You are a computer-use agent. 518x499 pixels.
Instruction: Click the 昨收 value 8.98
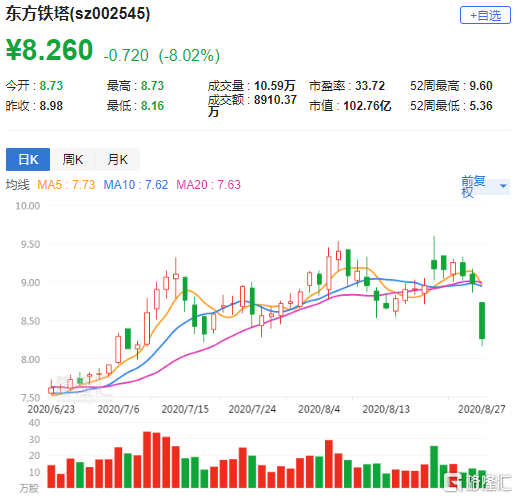(x=51, y=106)
